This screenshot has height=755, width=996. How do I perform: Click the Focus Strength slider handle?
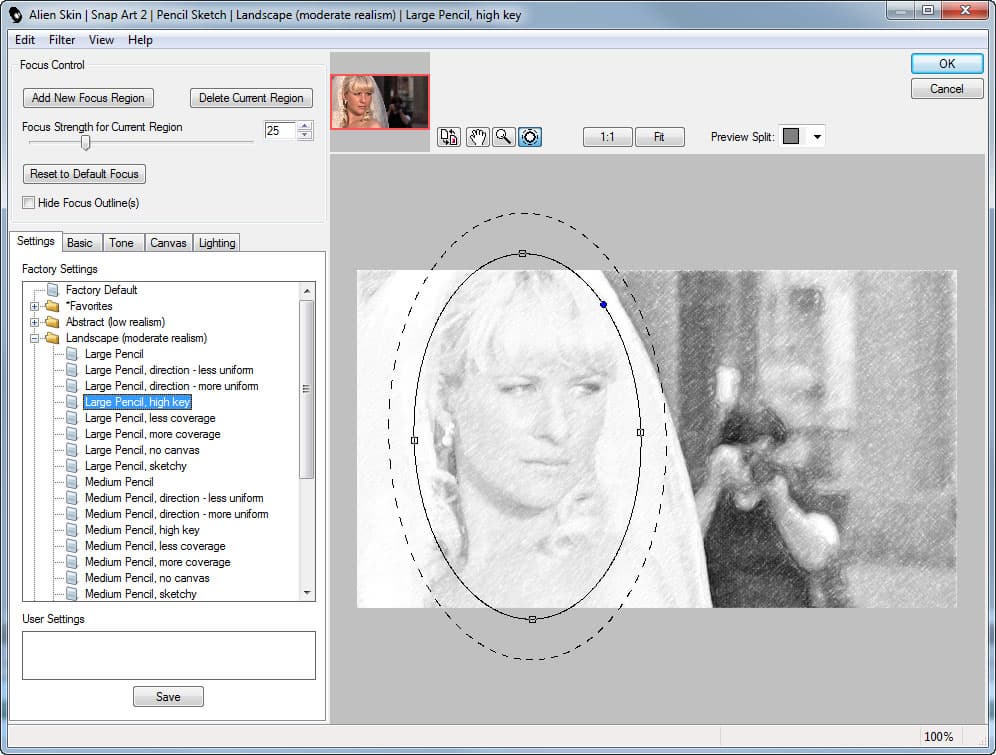tap(86, 143)
